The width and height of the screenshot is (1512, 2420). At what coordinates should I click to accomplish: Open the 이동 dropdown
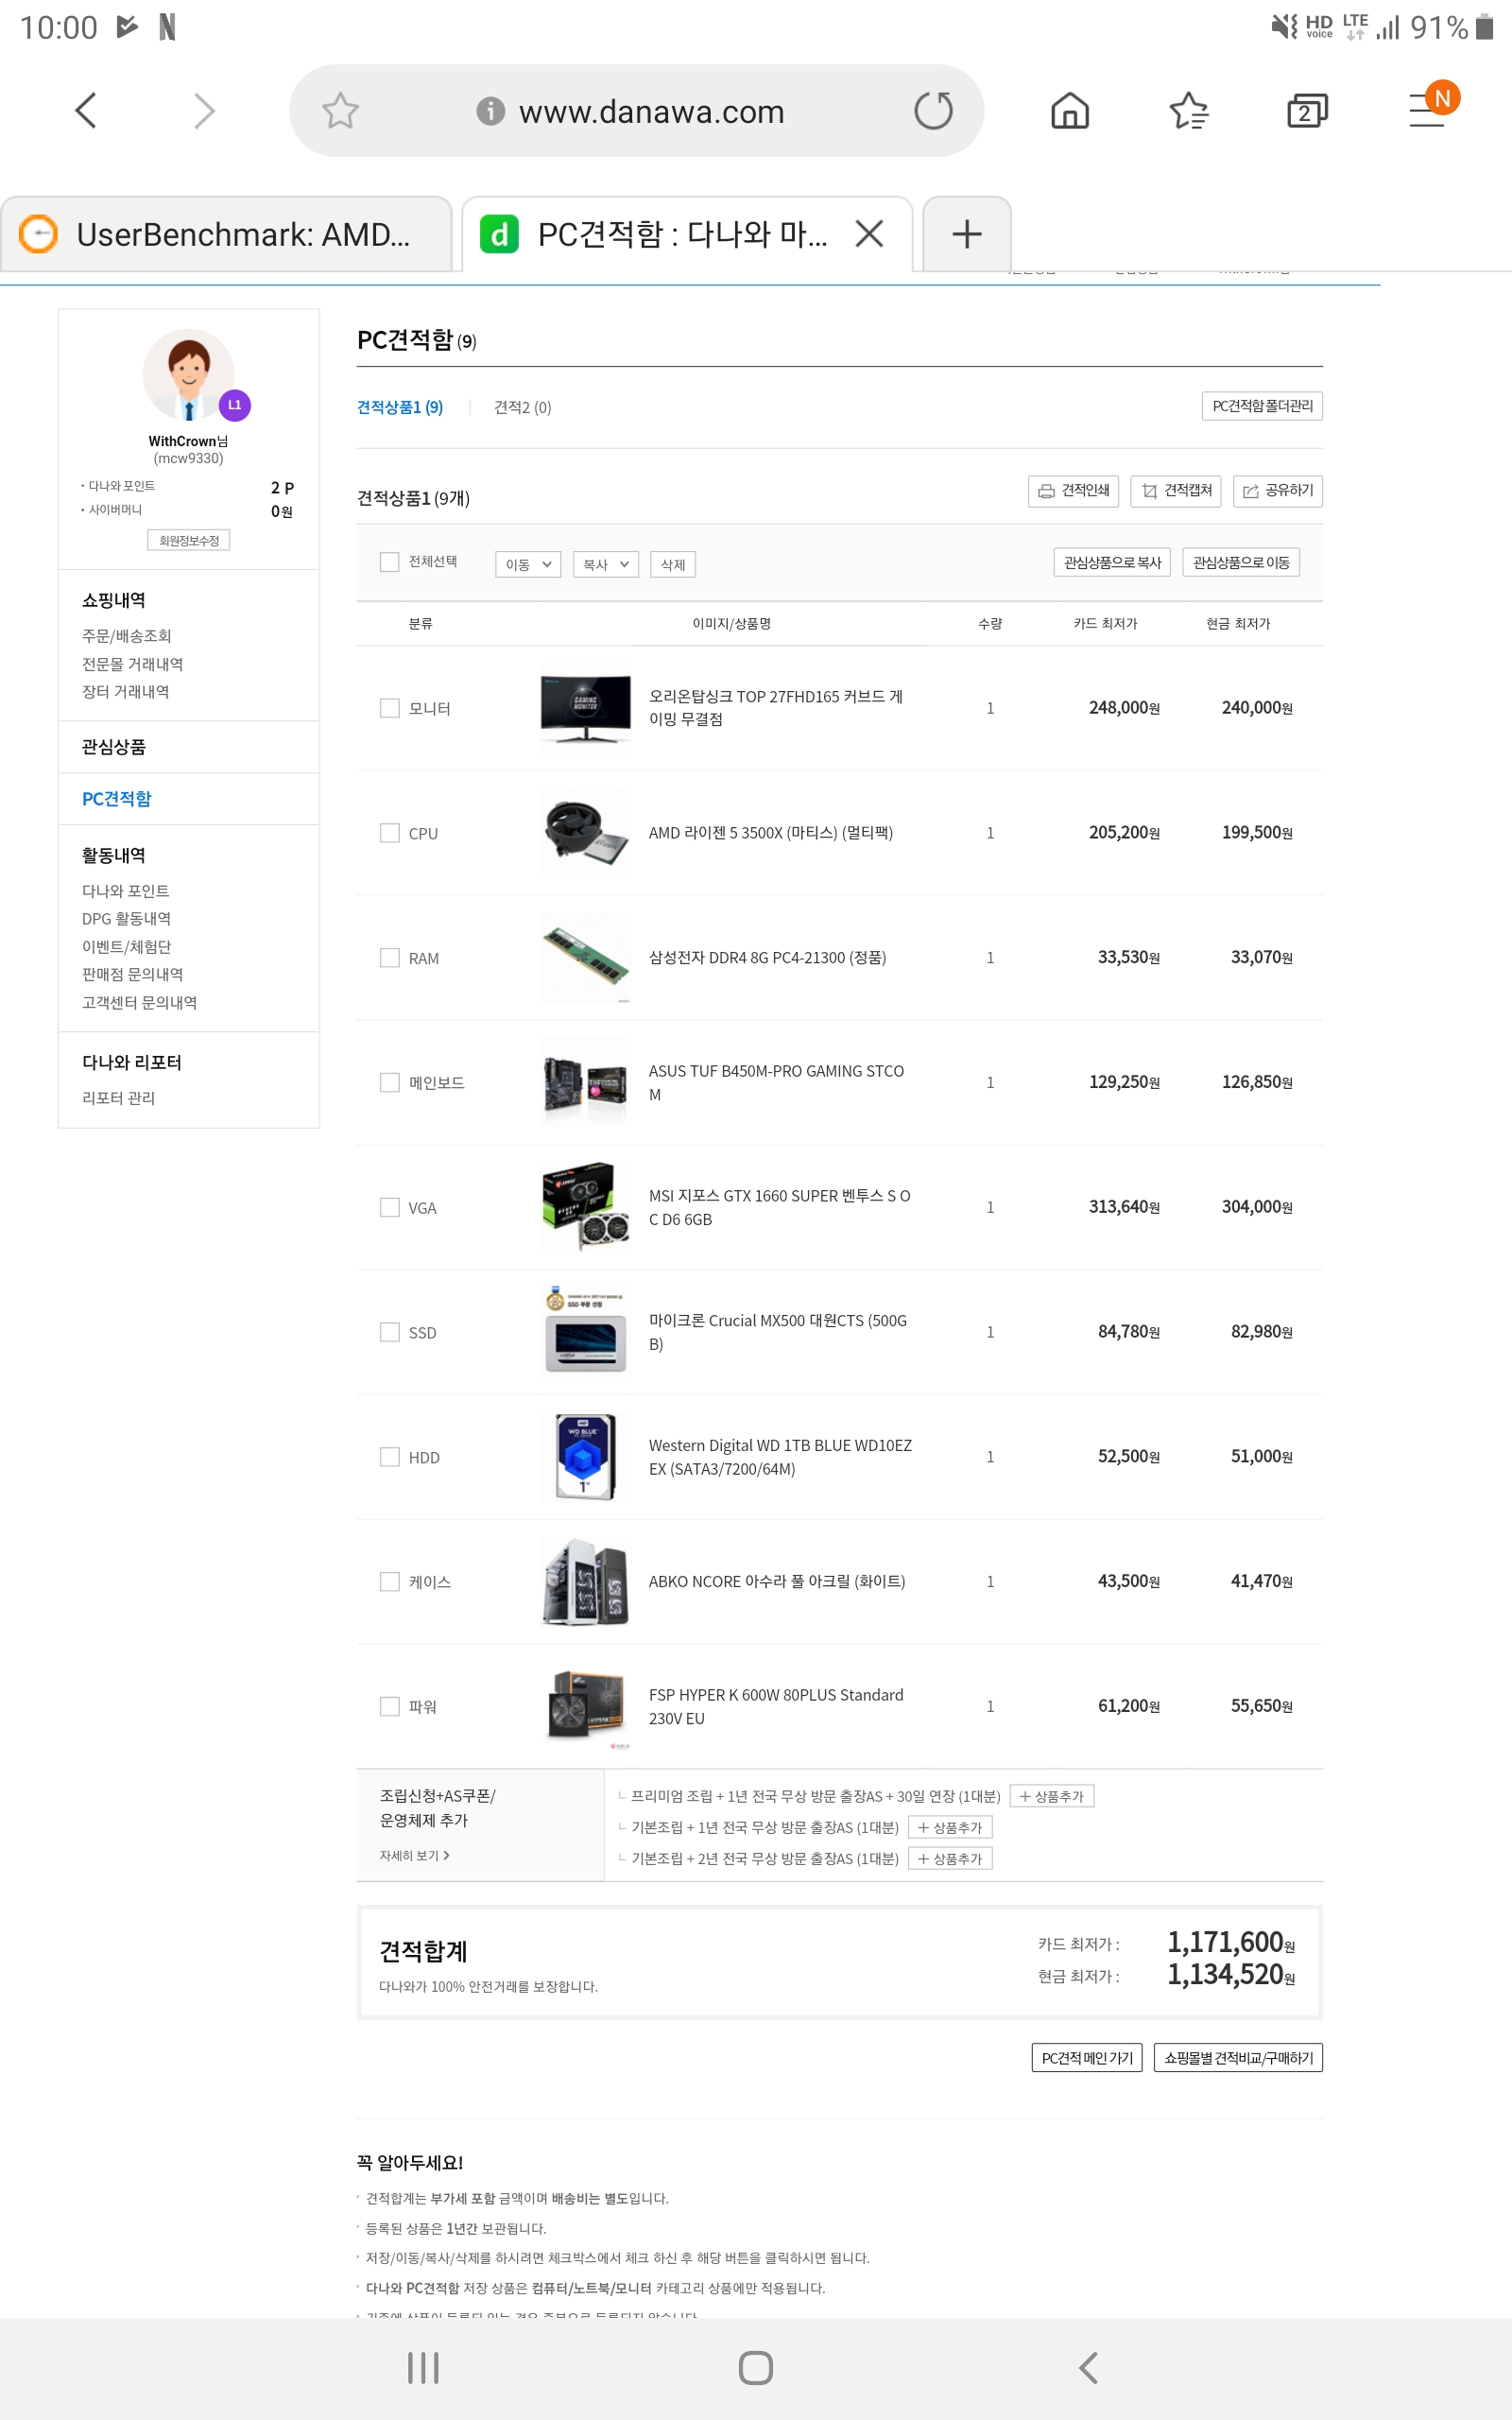(x=527, y=564)
